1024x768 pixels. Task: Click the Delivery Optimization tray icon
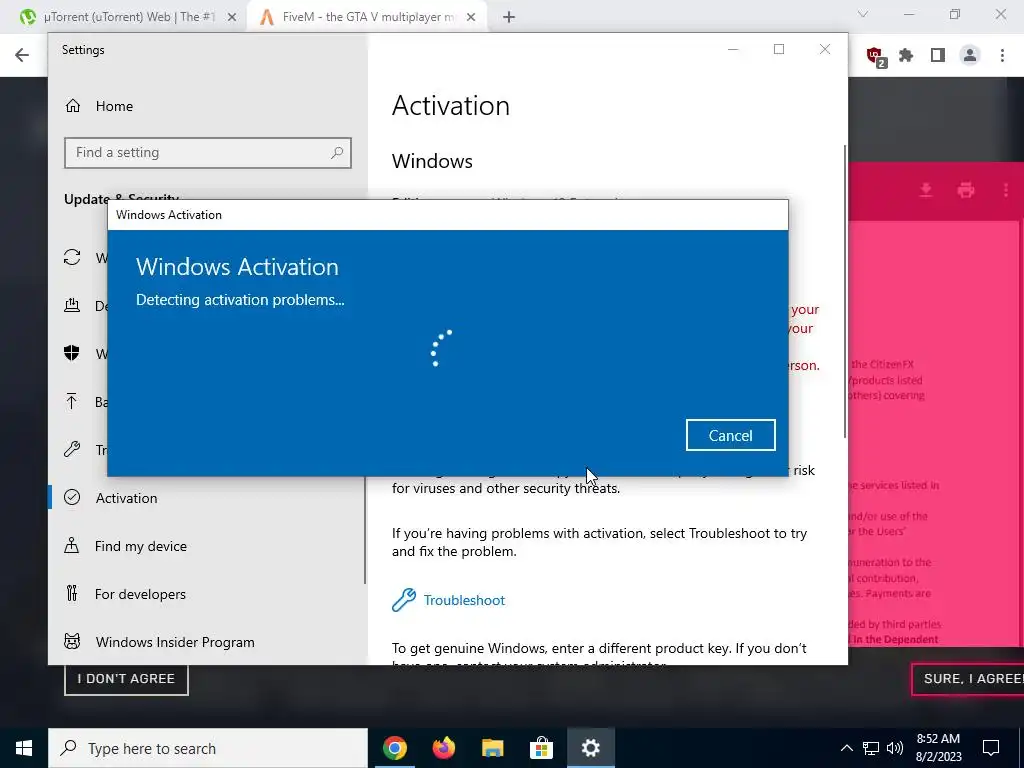(x=72, y=306)
